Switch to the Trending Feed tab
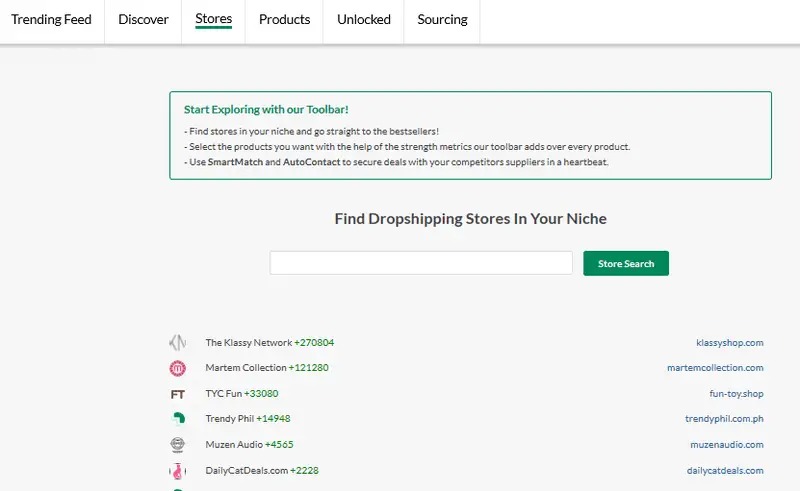The height and width of the screenshot is (491, 800). click(51, 20)
